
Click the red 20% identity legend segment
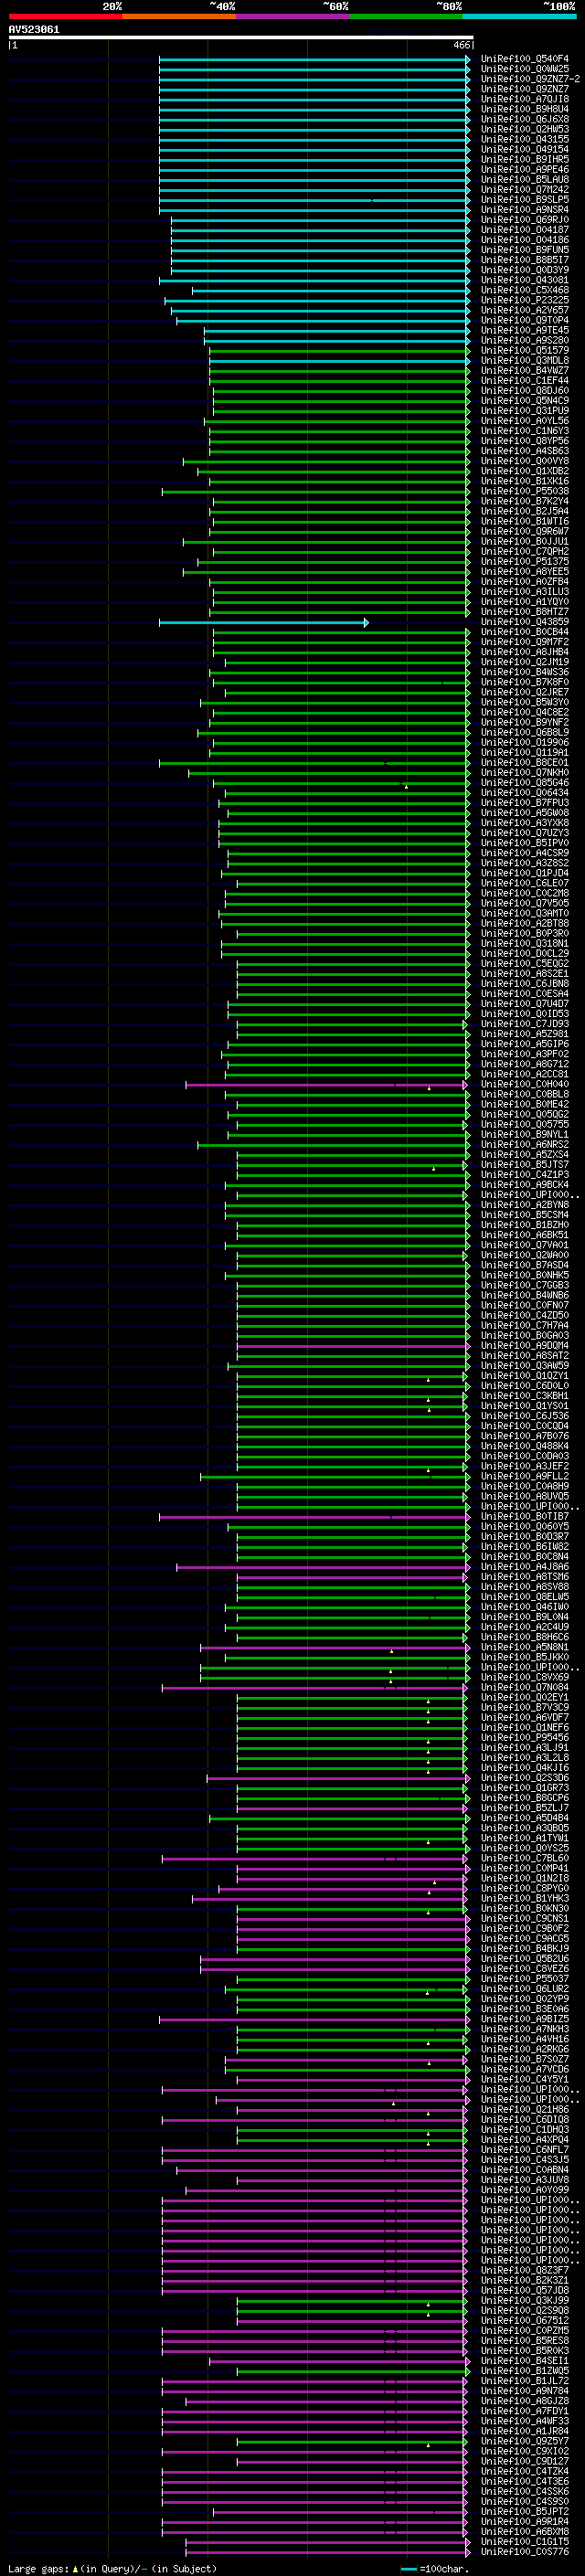point(65,16)
